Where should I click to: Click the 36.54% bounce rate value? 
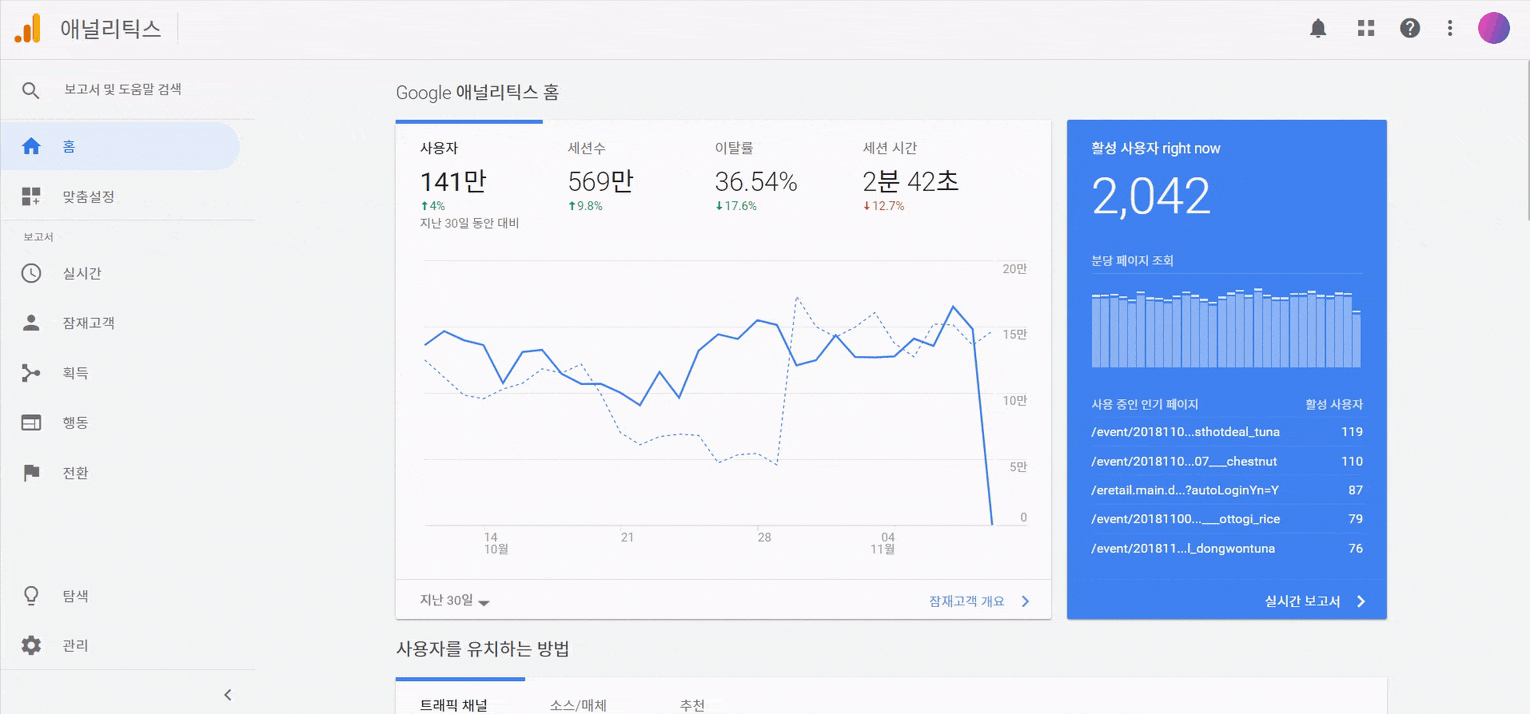(x=756, y=182)
